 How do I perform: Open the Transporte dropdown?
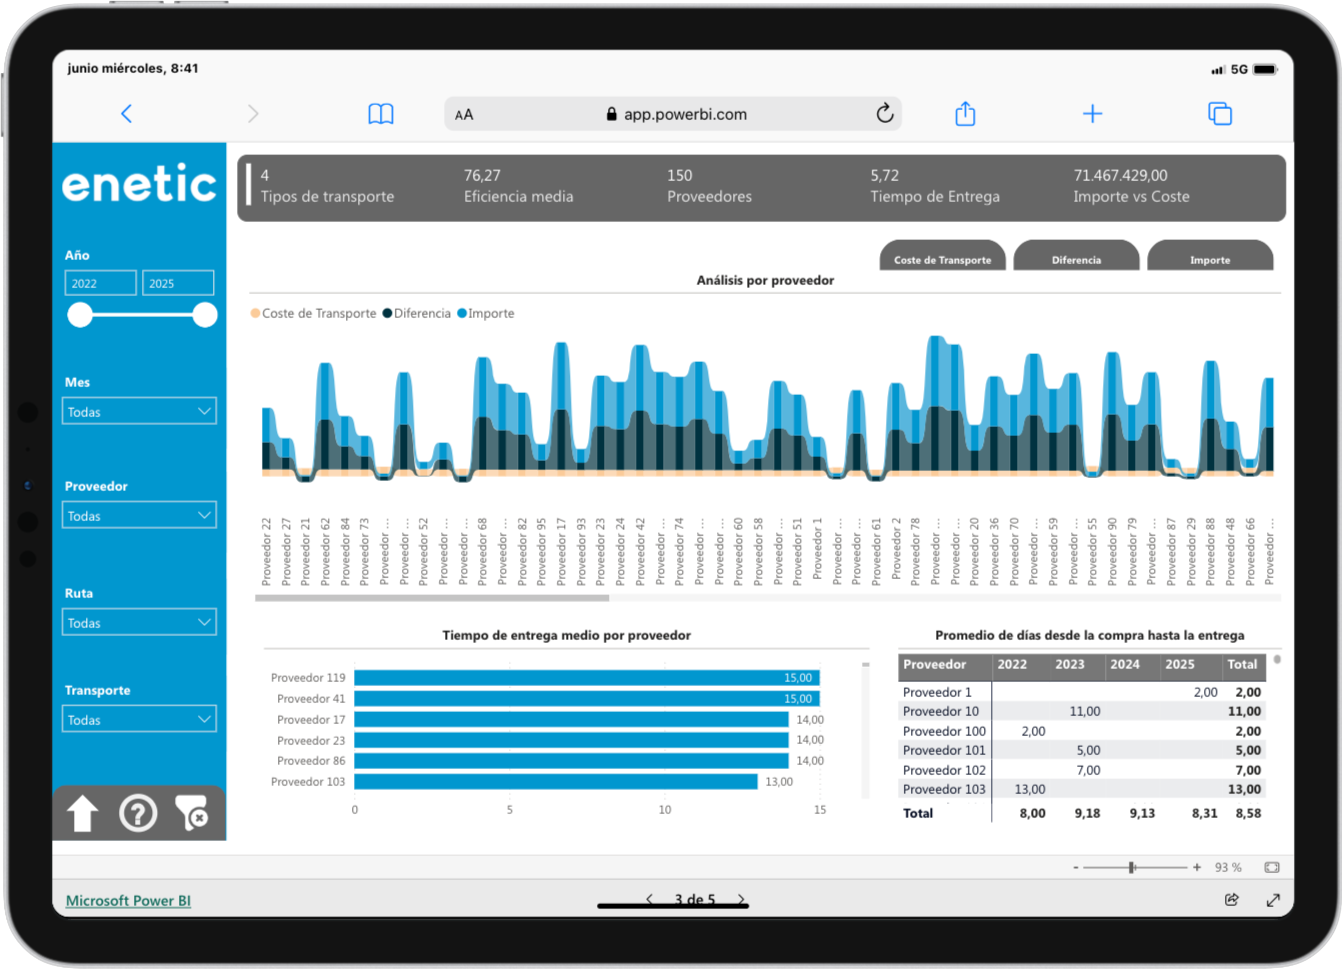pyautogui.click(x=139, y=719)
